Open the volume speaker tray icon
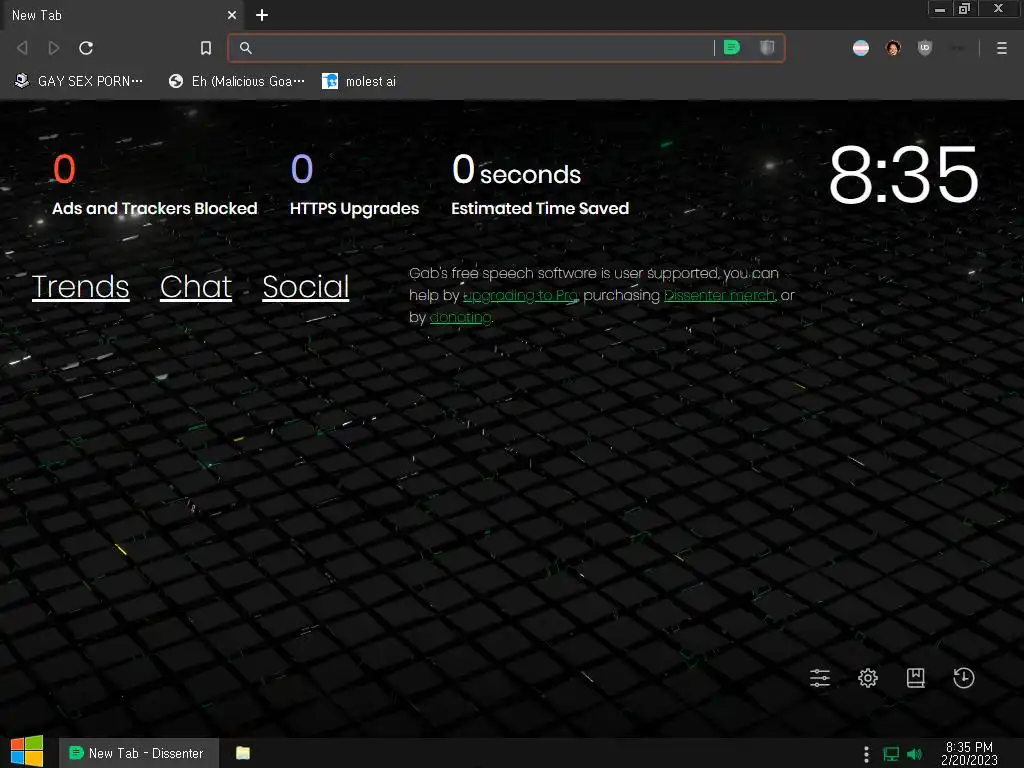The image size is (1024, 768). click(x=915, y=754)
